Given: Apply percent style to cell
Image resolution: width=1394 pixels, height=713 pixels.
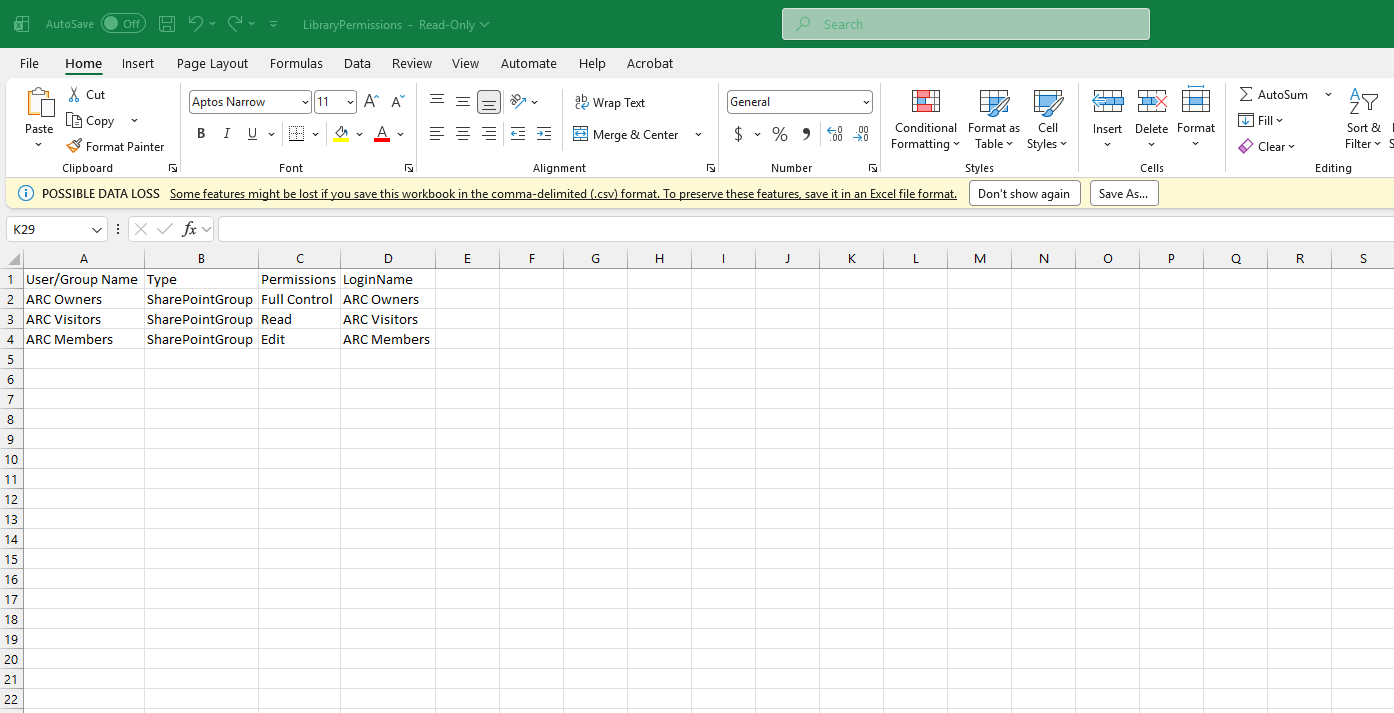Looking at the screenshot, I should [x=780, y=134].
